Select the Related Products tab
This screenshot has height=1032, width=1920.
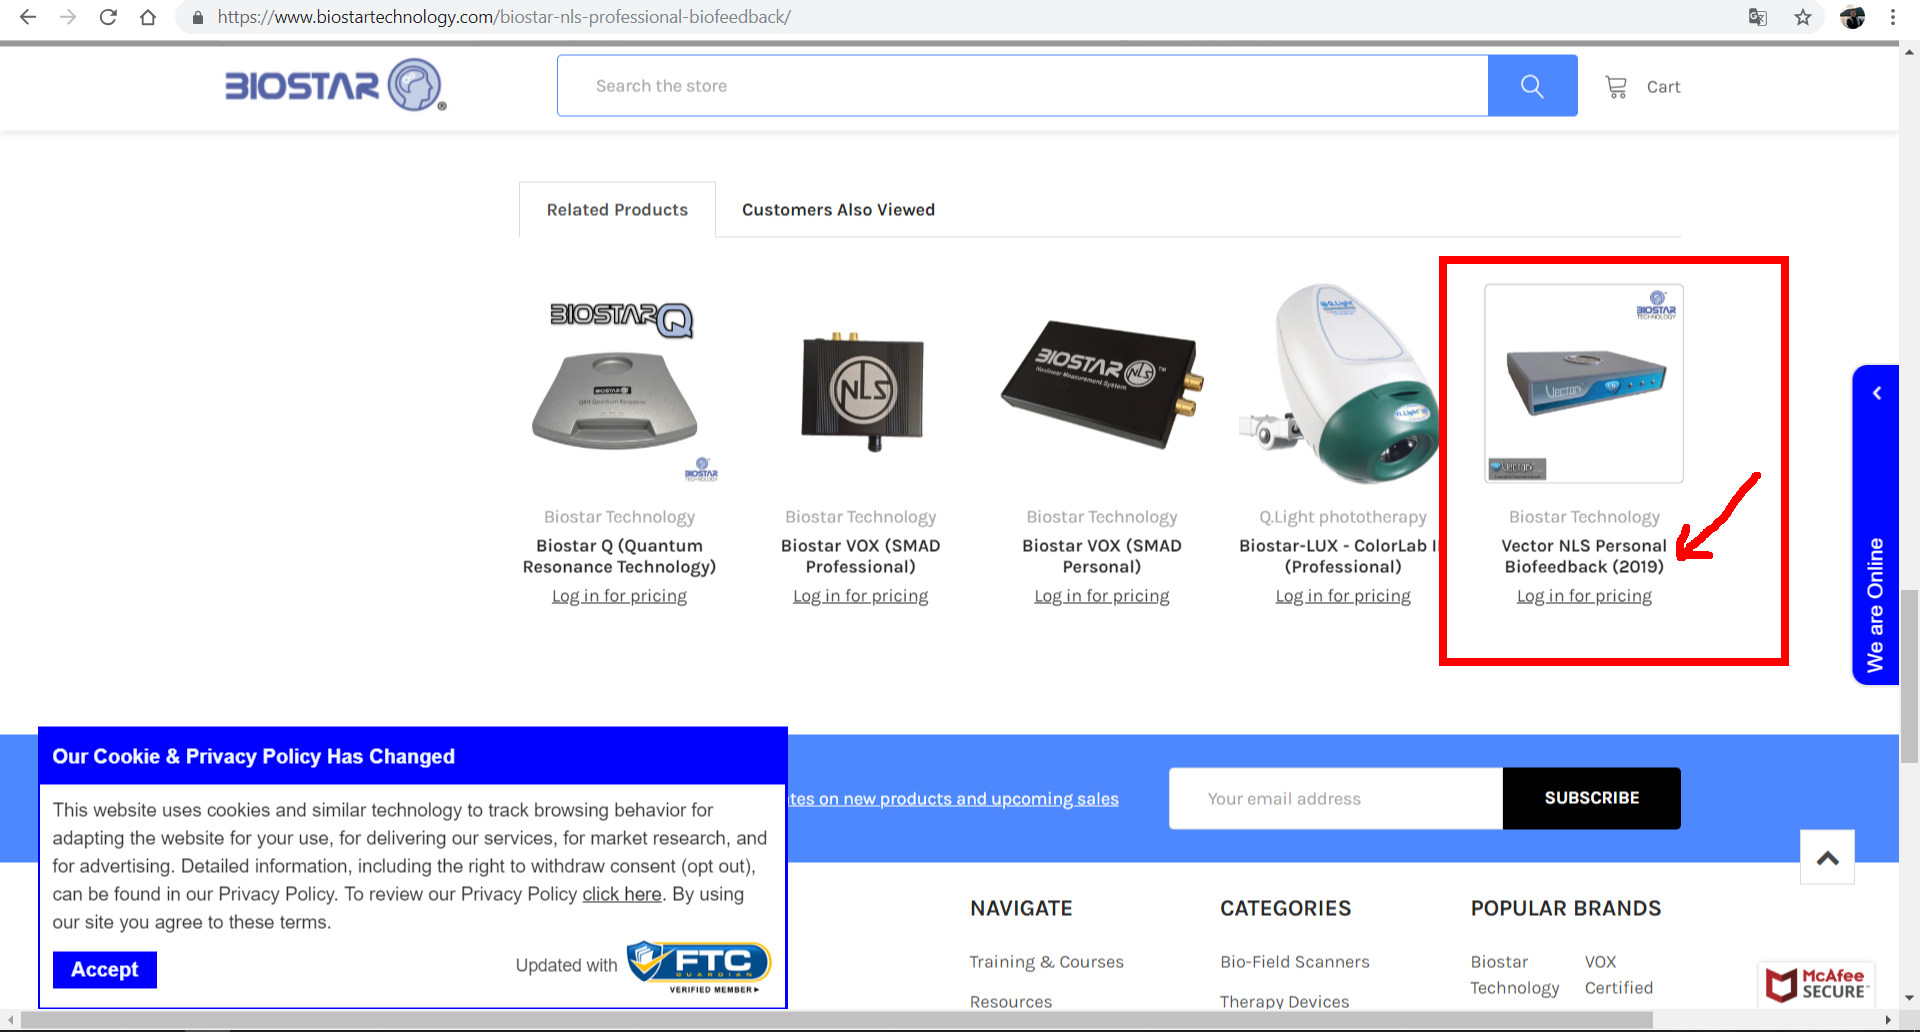tap(617, 210)
